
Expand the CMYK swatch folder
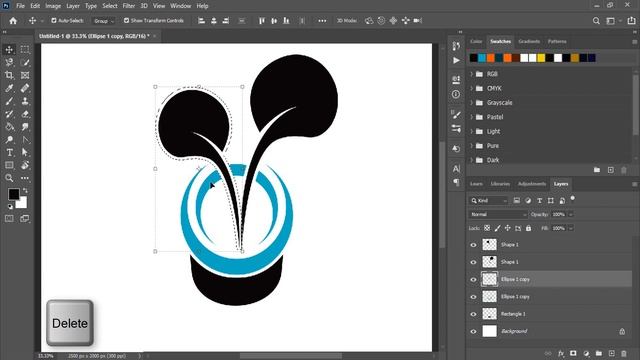tap(471, 88)
